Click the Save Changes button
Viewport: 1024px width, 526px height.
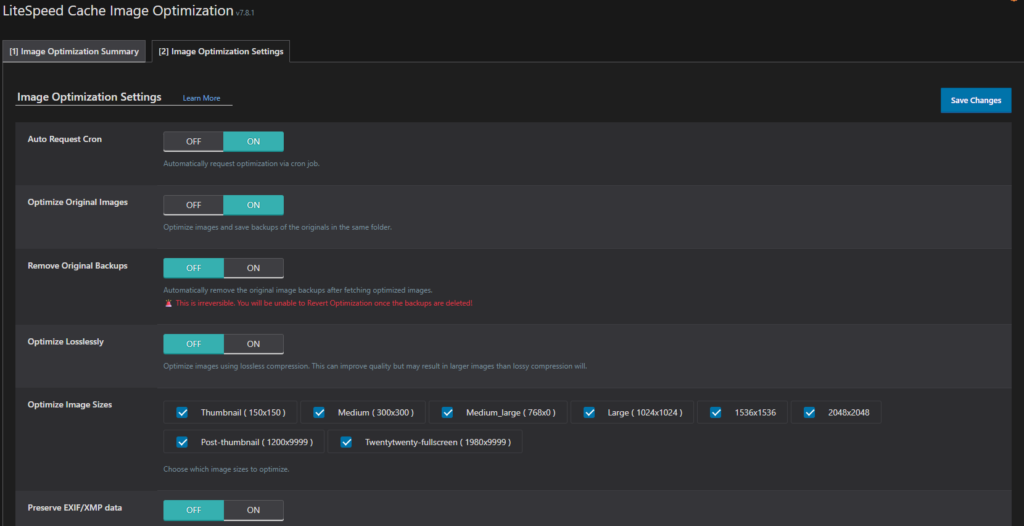[976, 101]
